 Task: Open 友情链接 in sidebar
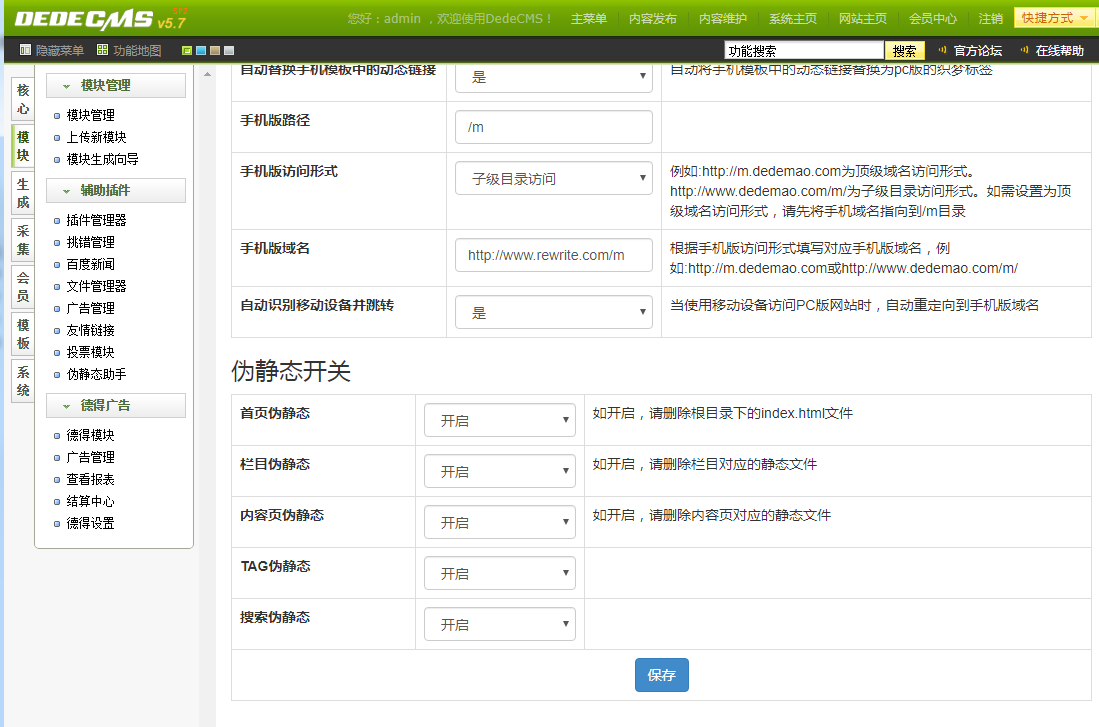pyautogui.click(x=90, y=330)
